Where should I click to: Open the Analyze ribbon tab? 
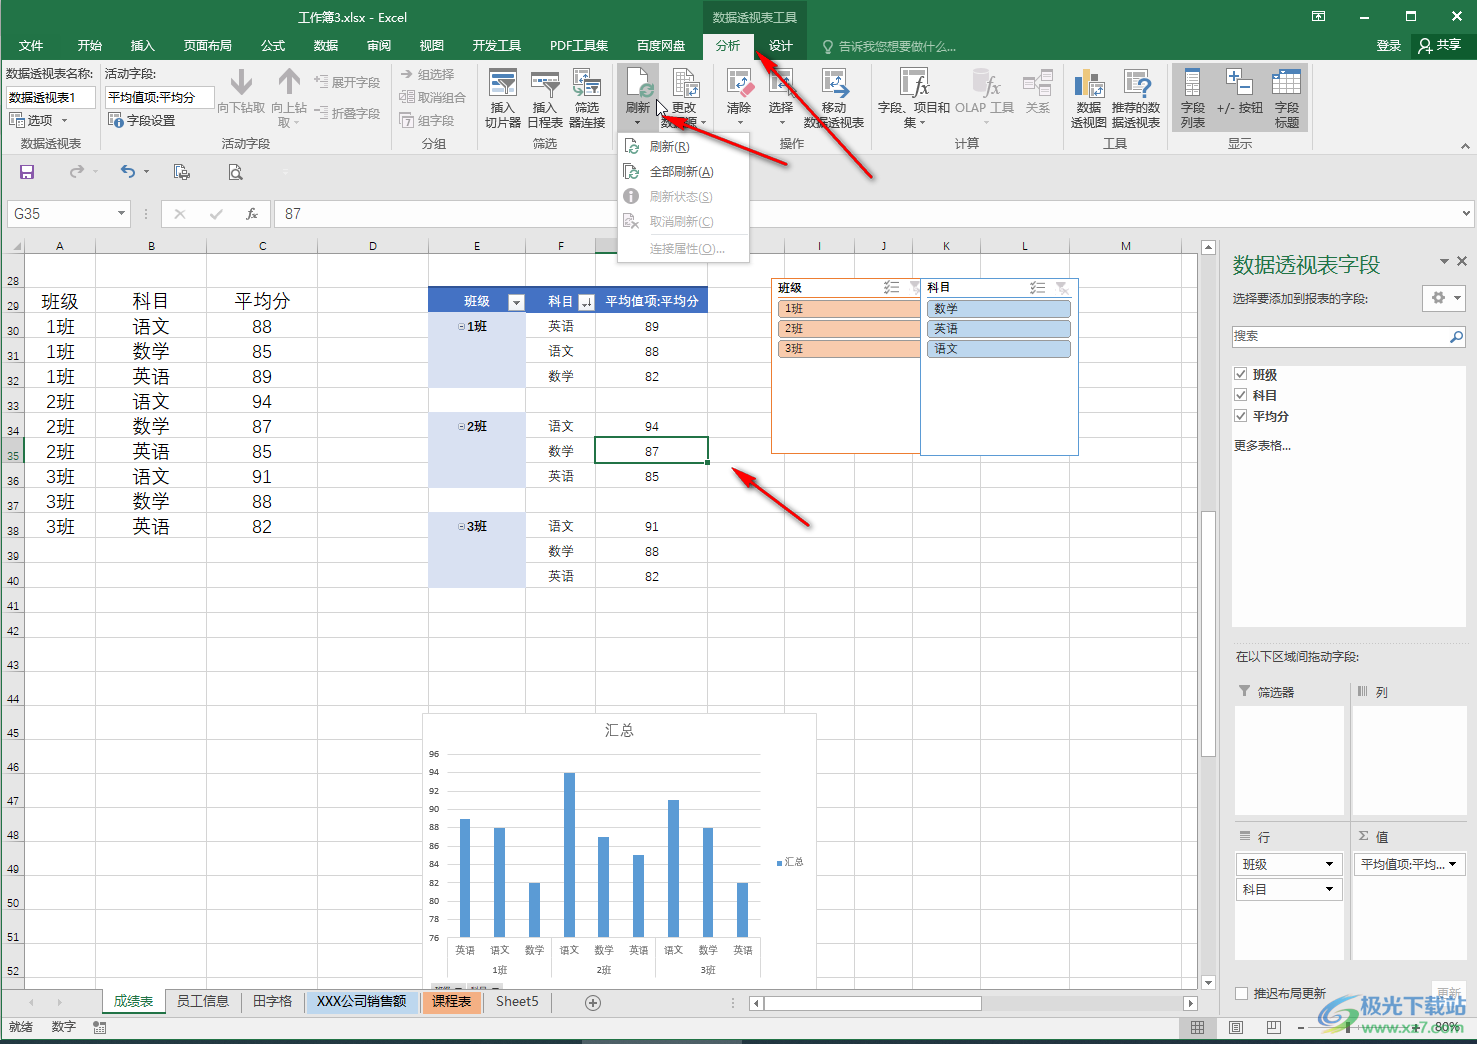[728, 46]
